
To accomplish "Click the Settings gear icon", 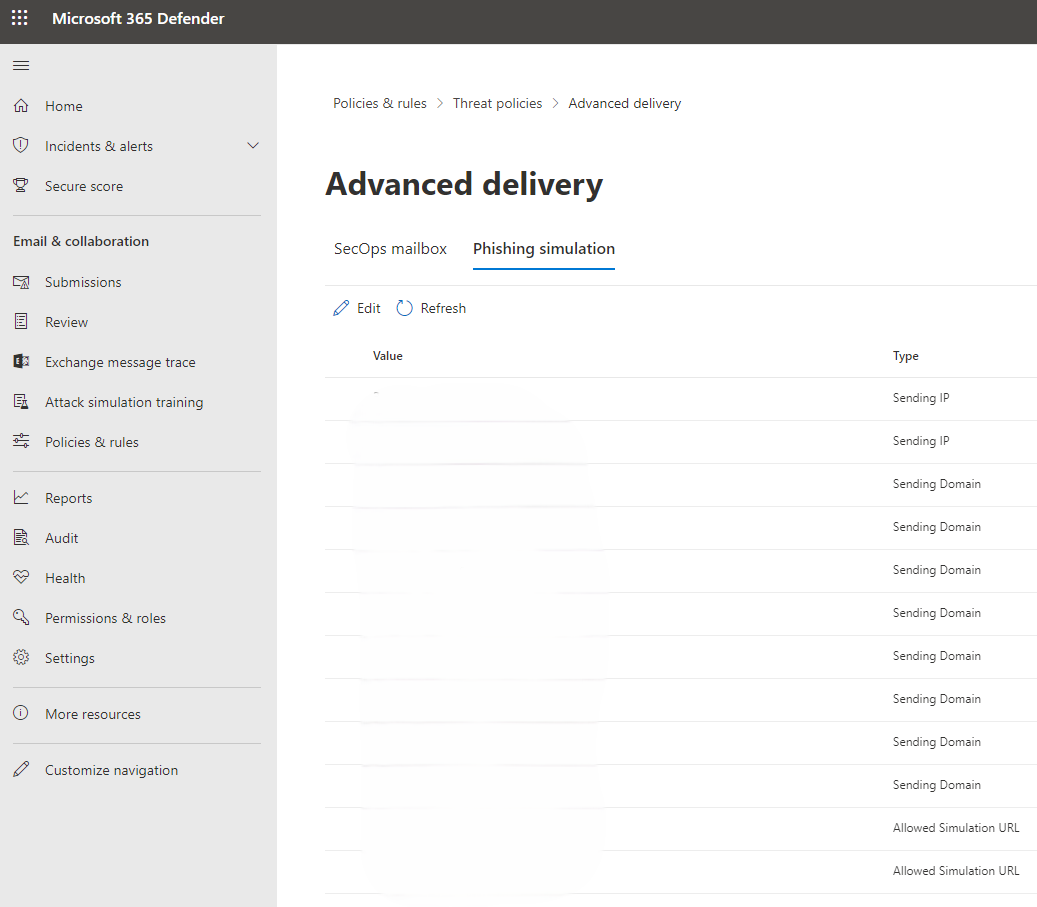I will pyautogui.click(x=21, y=658).
